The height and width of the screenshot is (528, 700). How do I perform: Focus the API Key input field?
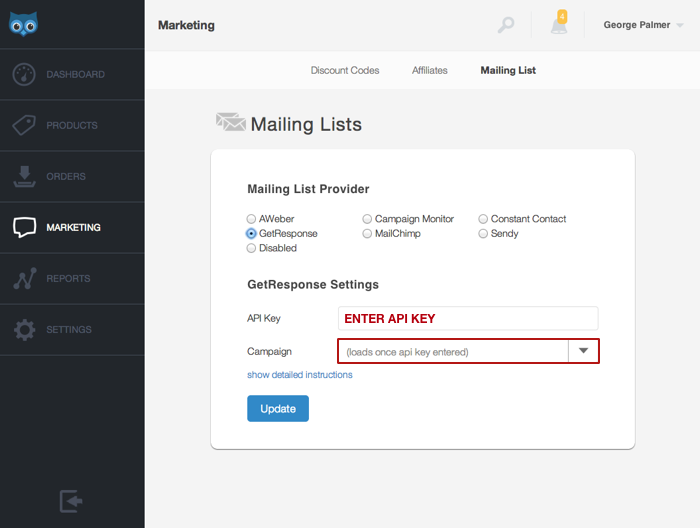pos(468,318)
